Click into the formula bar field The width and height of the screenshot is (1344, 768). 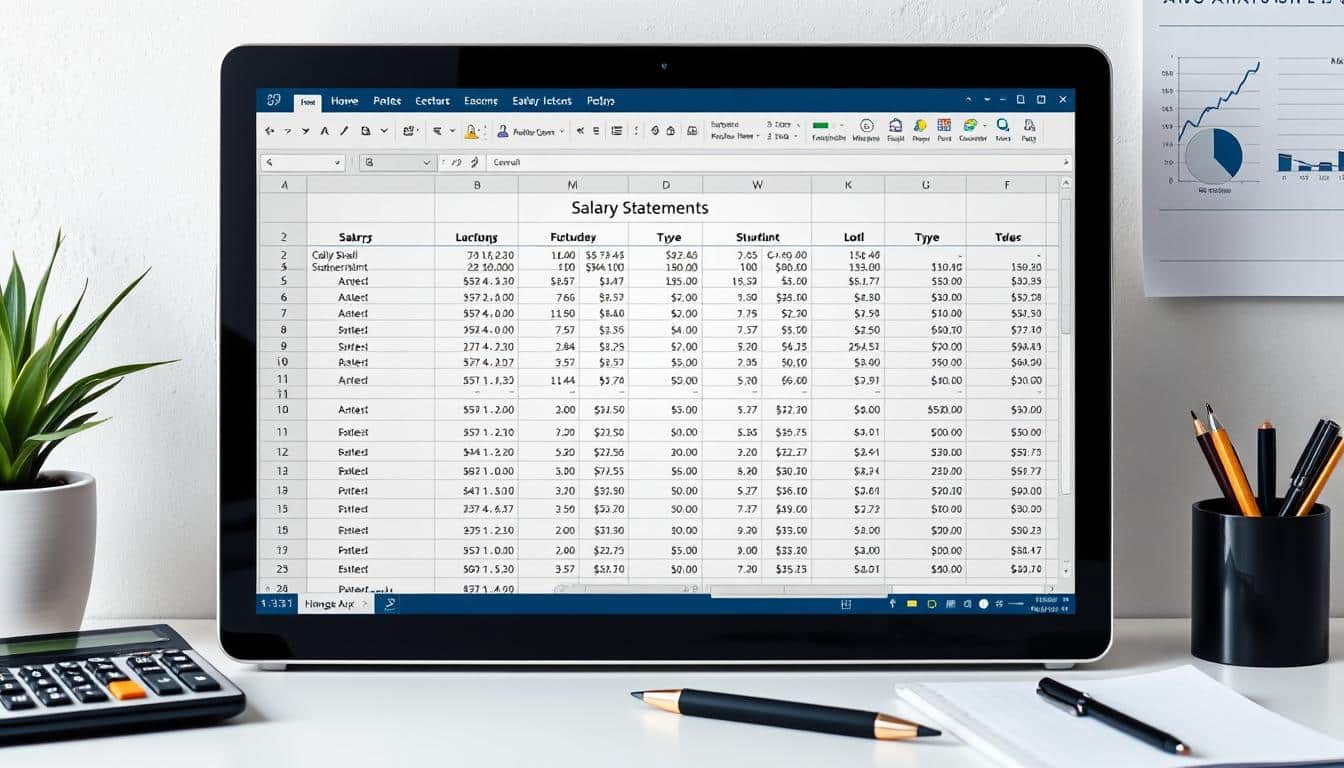click(x=778, y=162)
